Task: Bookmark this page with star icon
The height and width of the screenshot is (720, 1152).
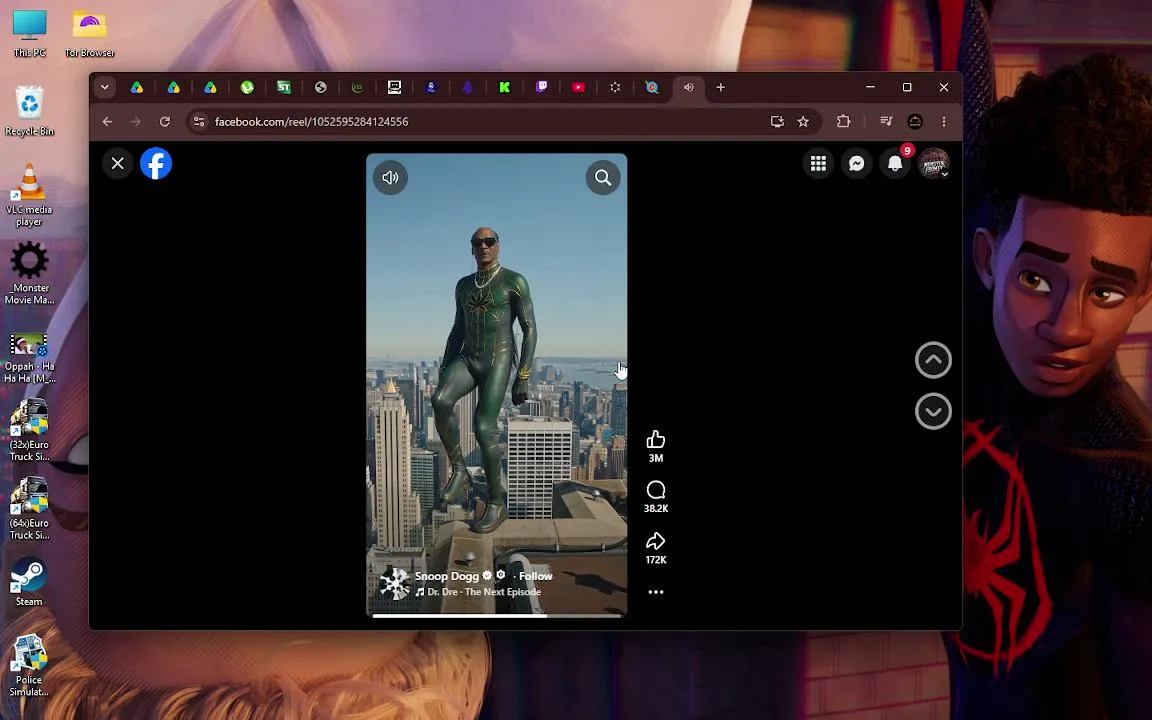Action: [803, 121]
